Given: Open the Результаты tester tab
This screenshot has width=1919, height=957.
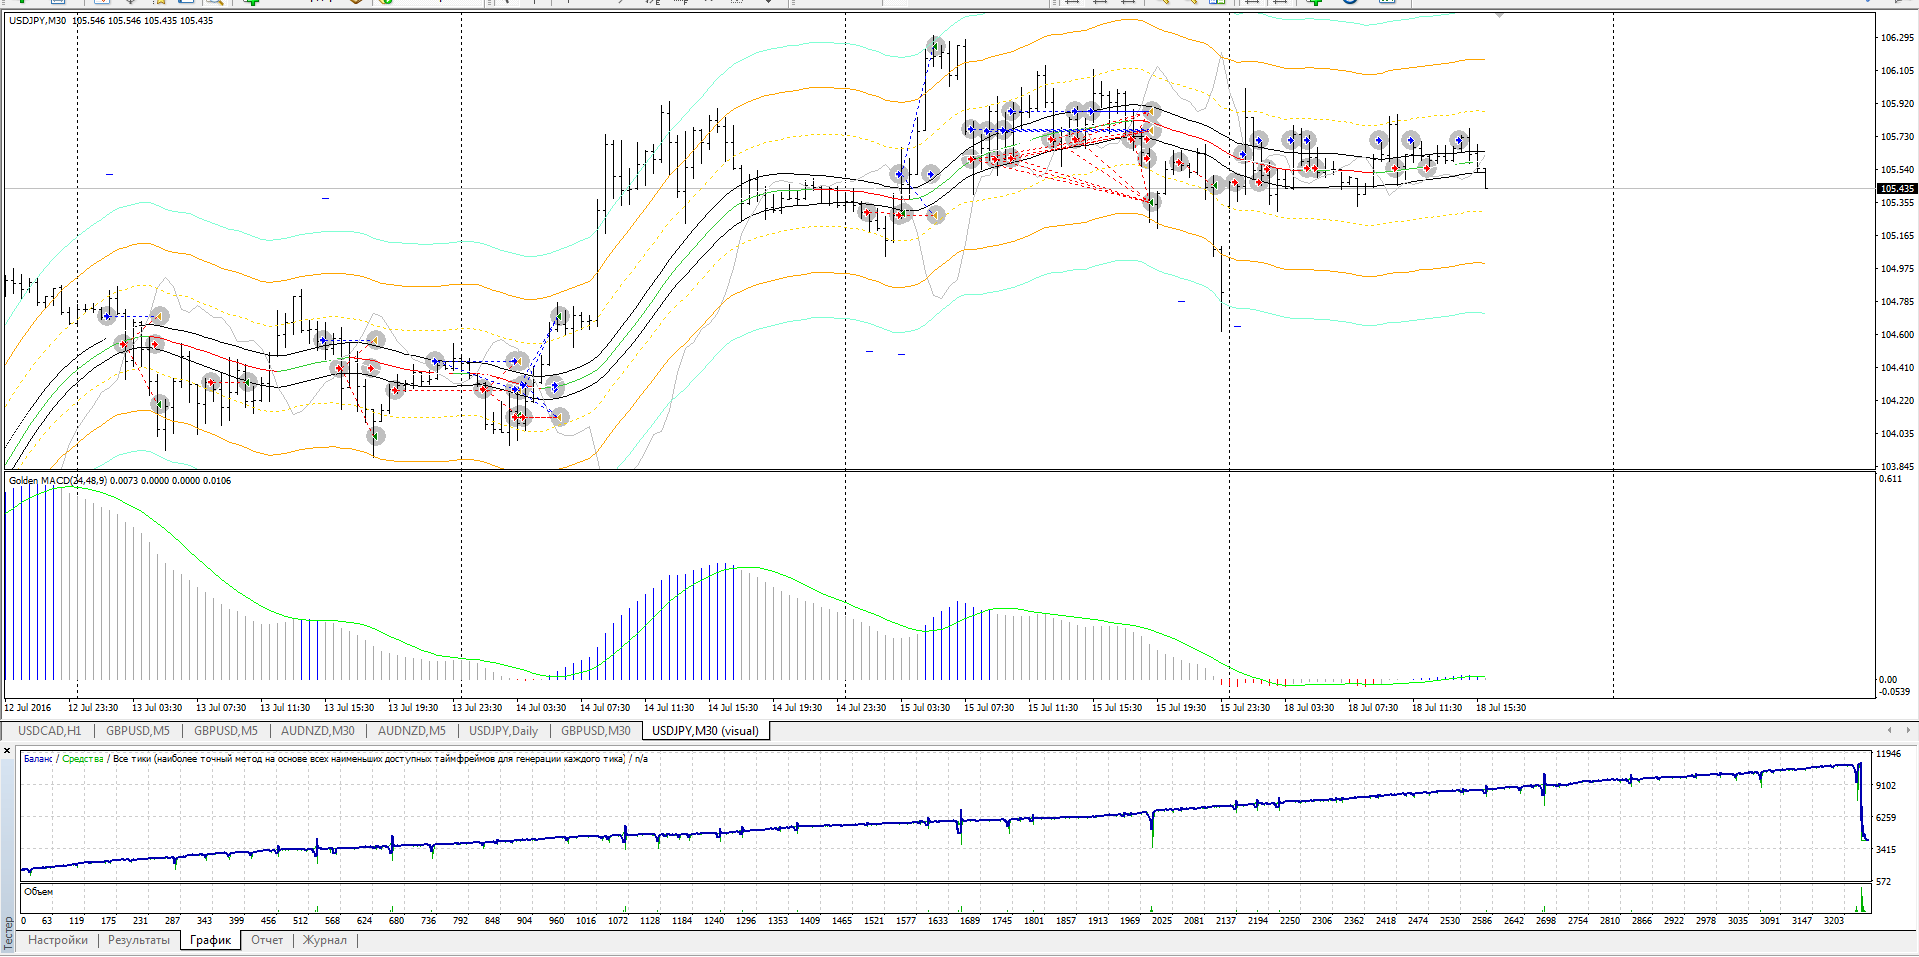Looking at the screenshot, I should [x=139, y=940].
